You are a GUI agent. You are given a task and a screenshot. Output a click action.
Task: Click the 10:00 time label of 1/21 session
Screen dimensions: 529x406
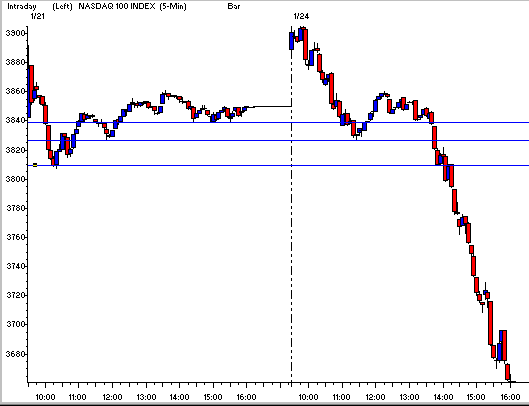pyautogui.click(x=45, y=397)
